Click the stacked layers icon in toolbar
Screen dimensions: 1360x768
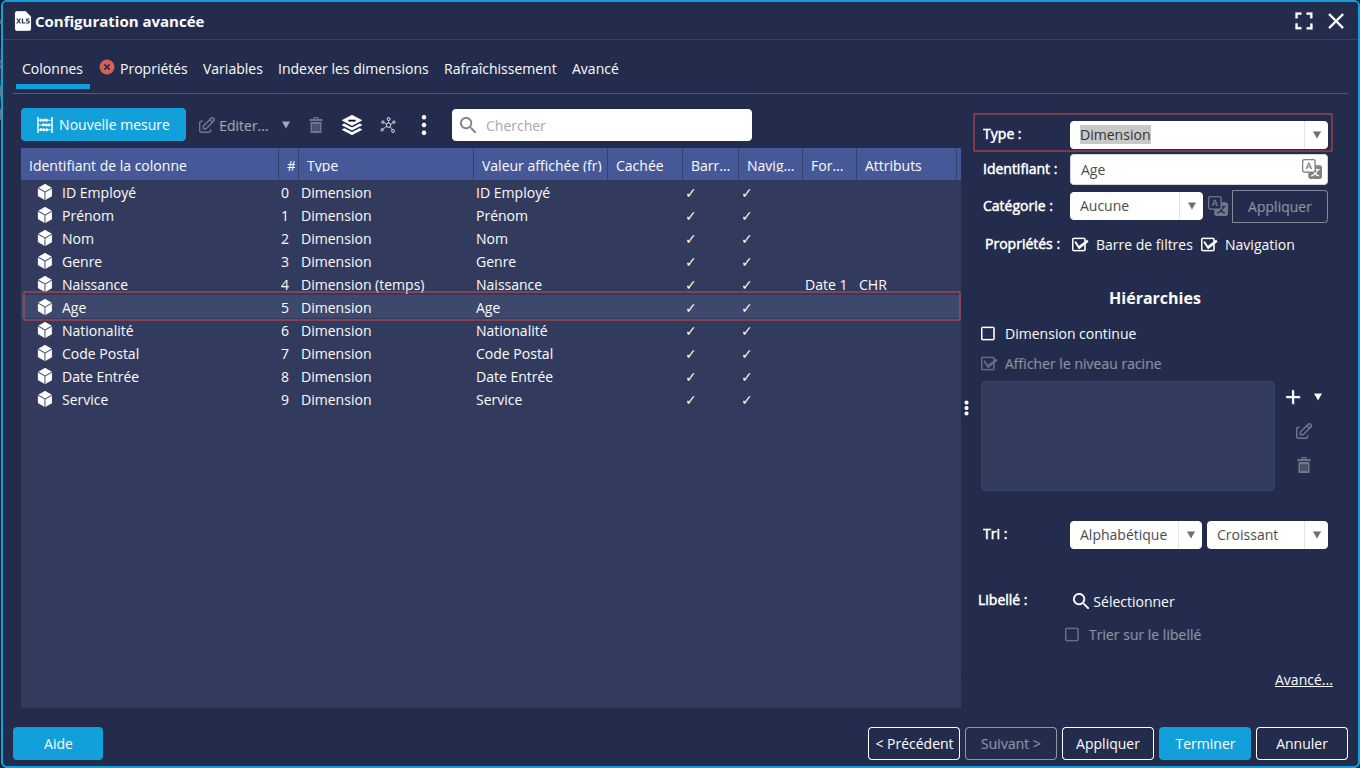point(352,125)
